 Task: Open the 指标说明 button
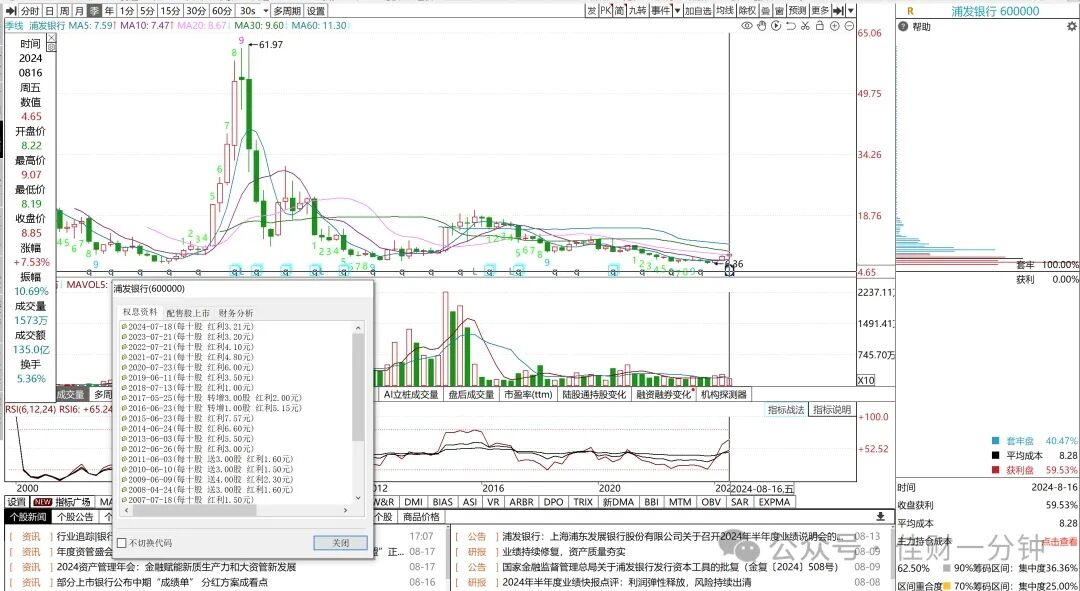point(832,410)
